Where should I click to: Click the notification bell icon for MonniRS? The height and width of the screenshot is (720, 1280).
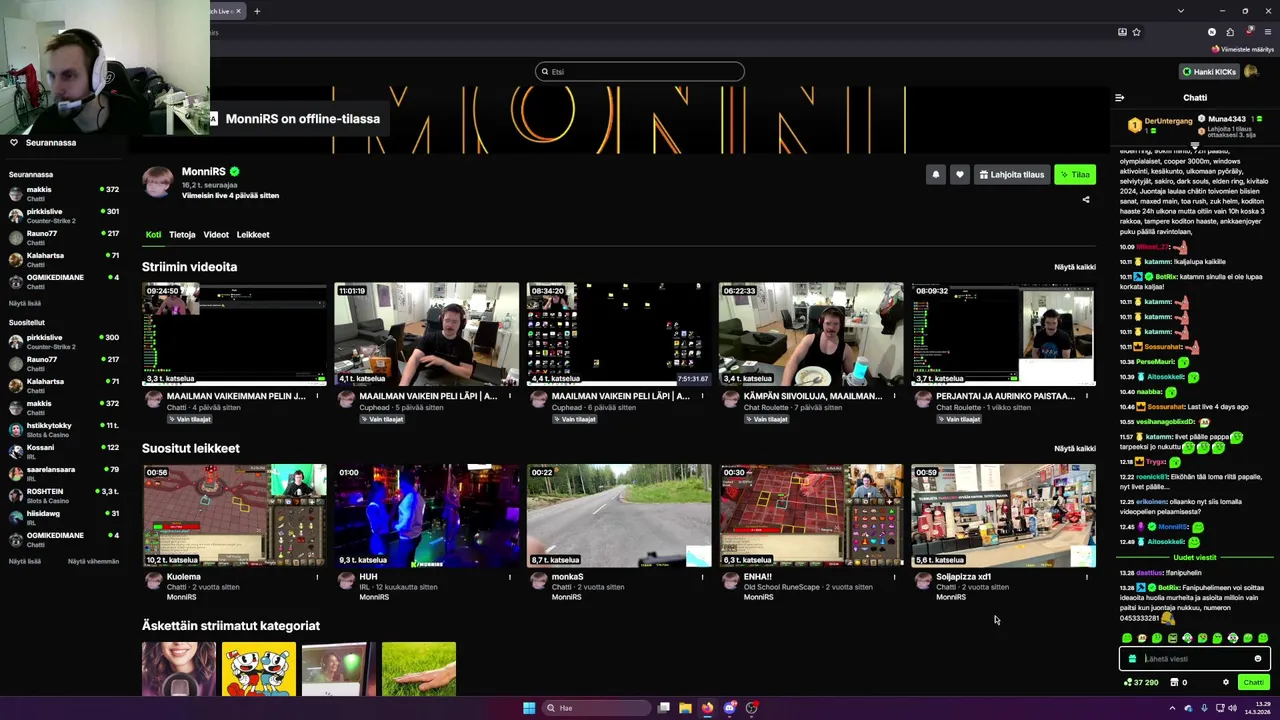pos(936,175)
